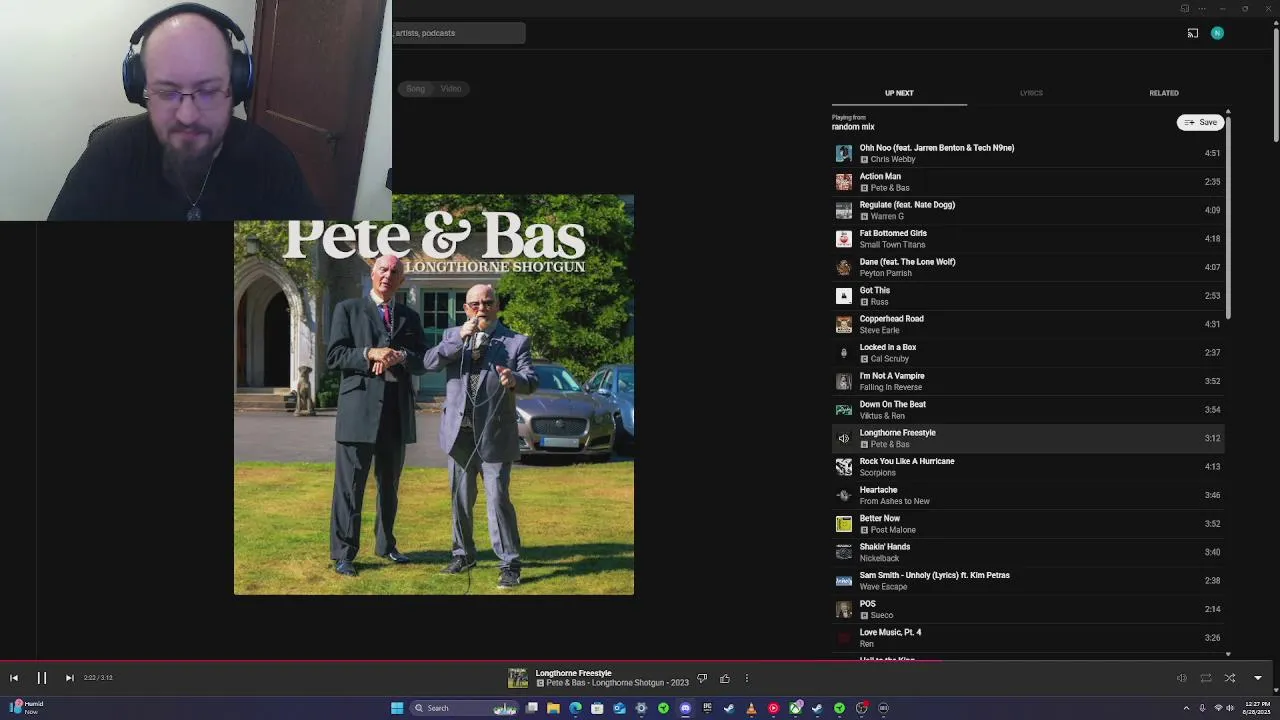Switch to Video mode

coord(451,89)
